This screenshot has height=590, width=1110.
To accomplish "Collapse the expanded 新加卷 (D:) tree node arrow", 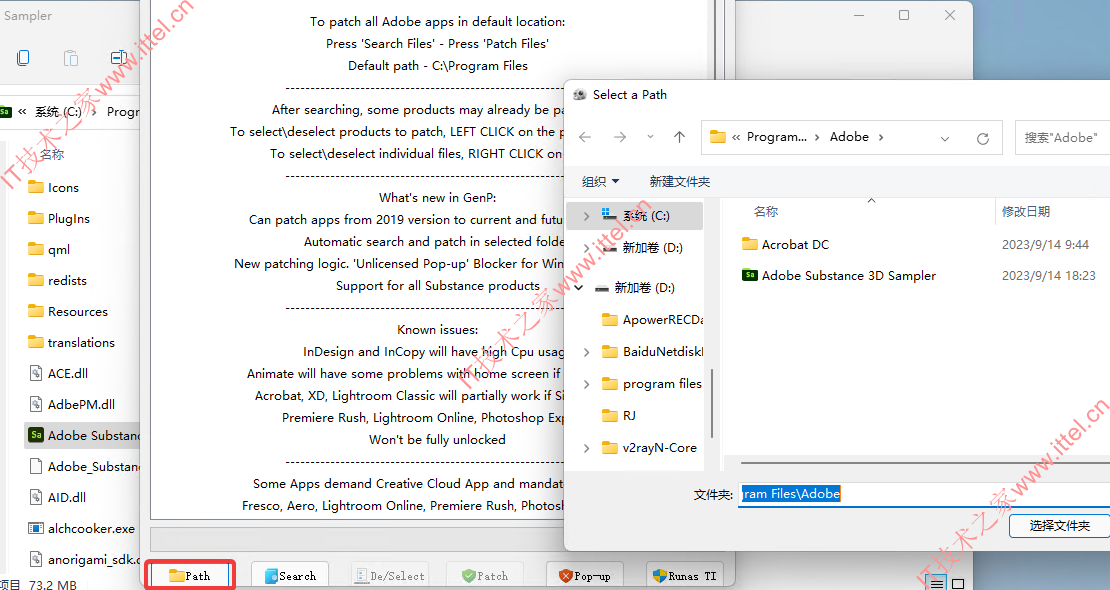I will click(x=579, y=288).
